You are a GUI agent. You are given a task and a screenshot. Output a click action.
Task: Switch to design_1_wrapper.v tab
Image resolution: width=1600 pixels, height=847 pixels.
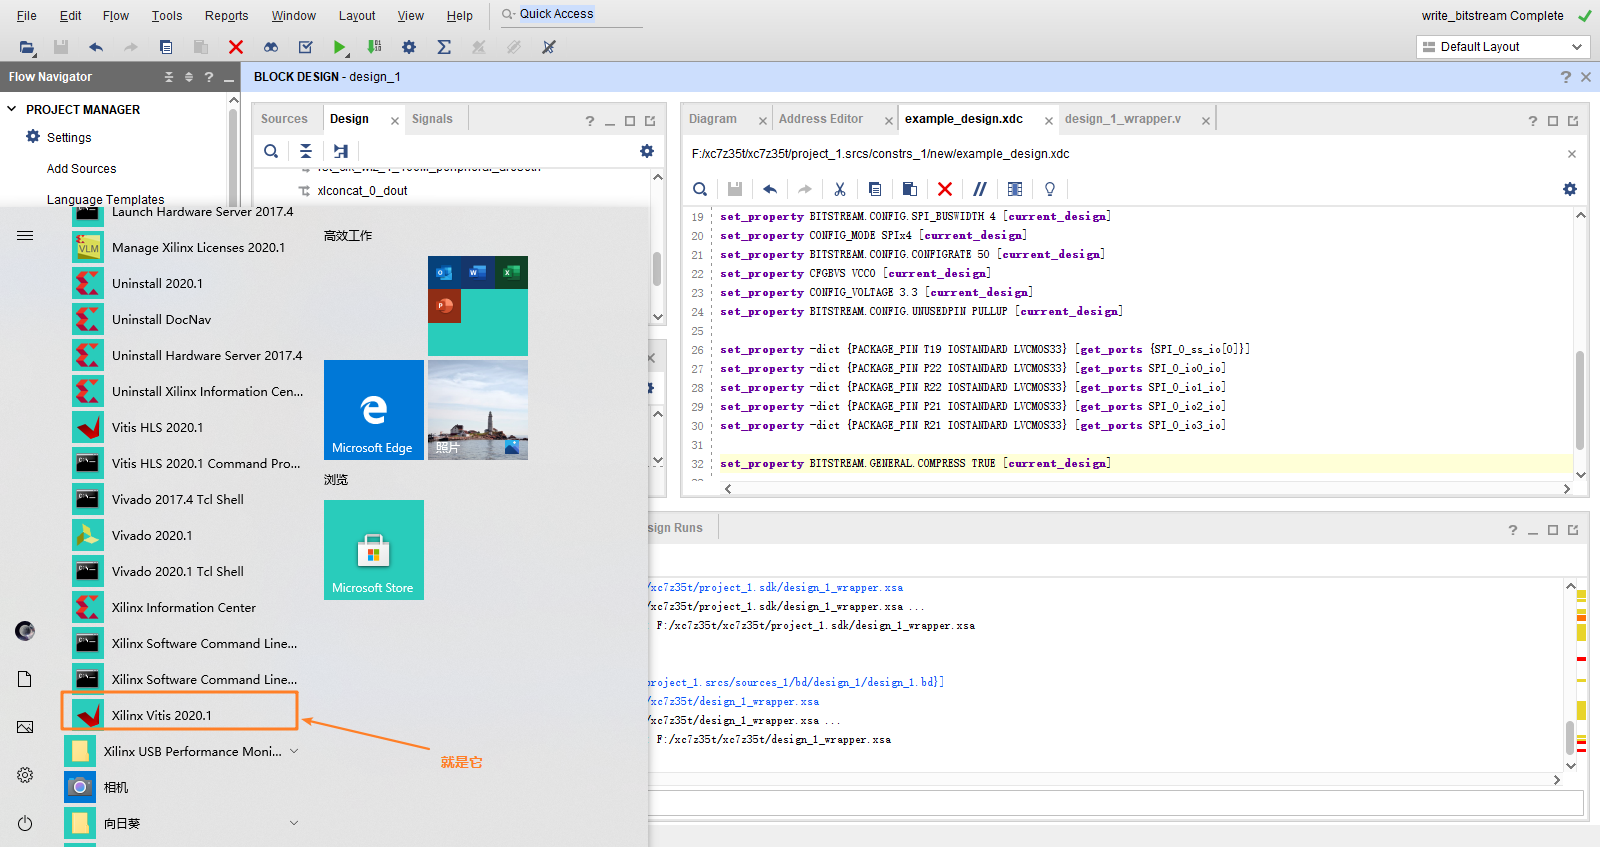(1123, 119)
